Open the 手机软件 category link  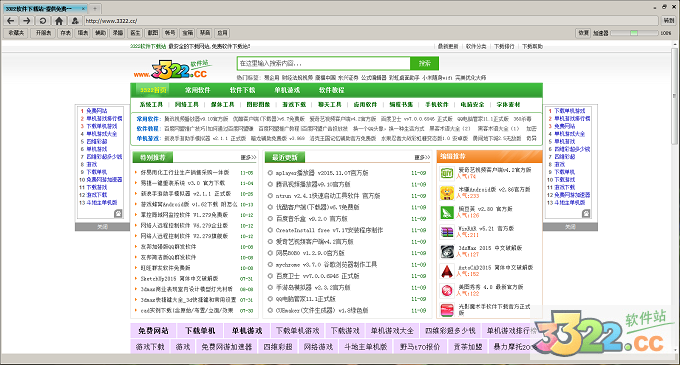(x=437, y=104)
